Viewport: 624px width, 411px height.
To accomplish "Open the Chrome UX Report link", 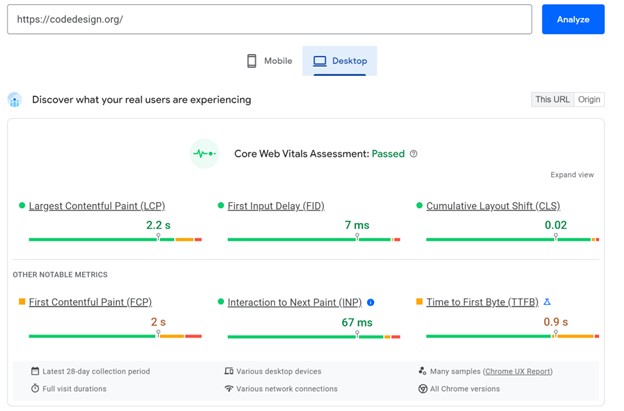I will (517, 371).
